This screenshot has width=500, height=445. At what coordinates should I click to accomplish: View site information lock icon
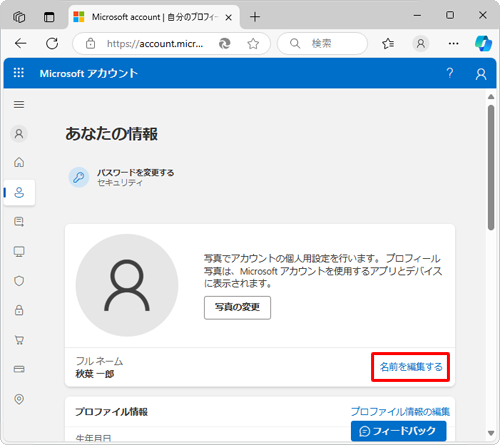tap(90, 43)
